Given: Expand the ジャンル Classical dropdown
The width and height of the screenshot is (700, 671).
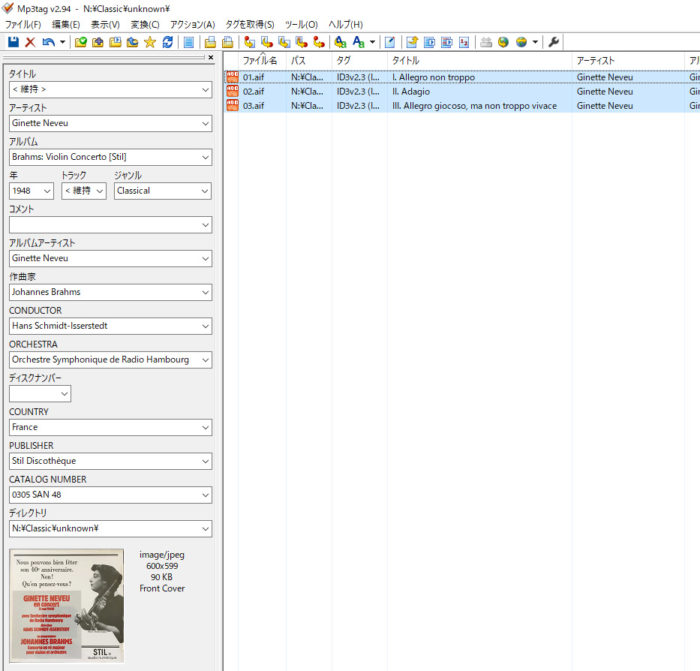Looking at the screenshot, I should [205, 191].
